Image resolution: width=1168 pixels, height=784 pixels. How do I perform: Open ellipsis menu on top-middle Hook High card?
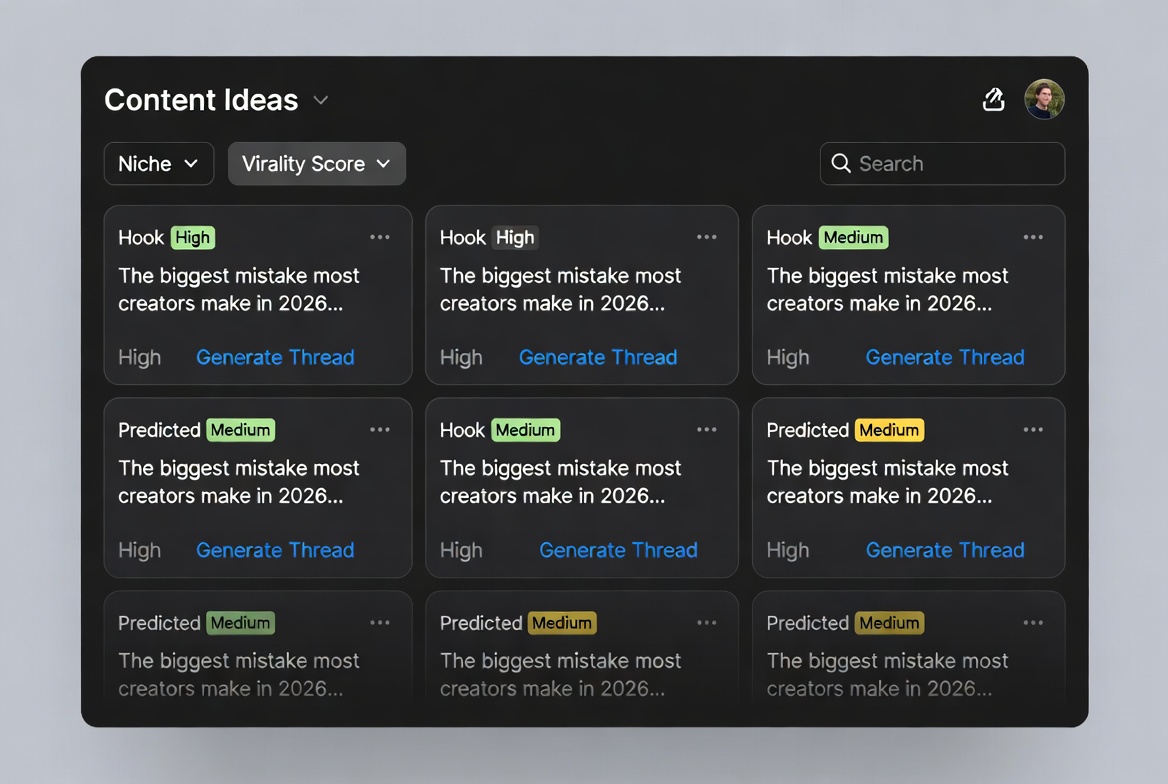707,237
